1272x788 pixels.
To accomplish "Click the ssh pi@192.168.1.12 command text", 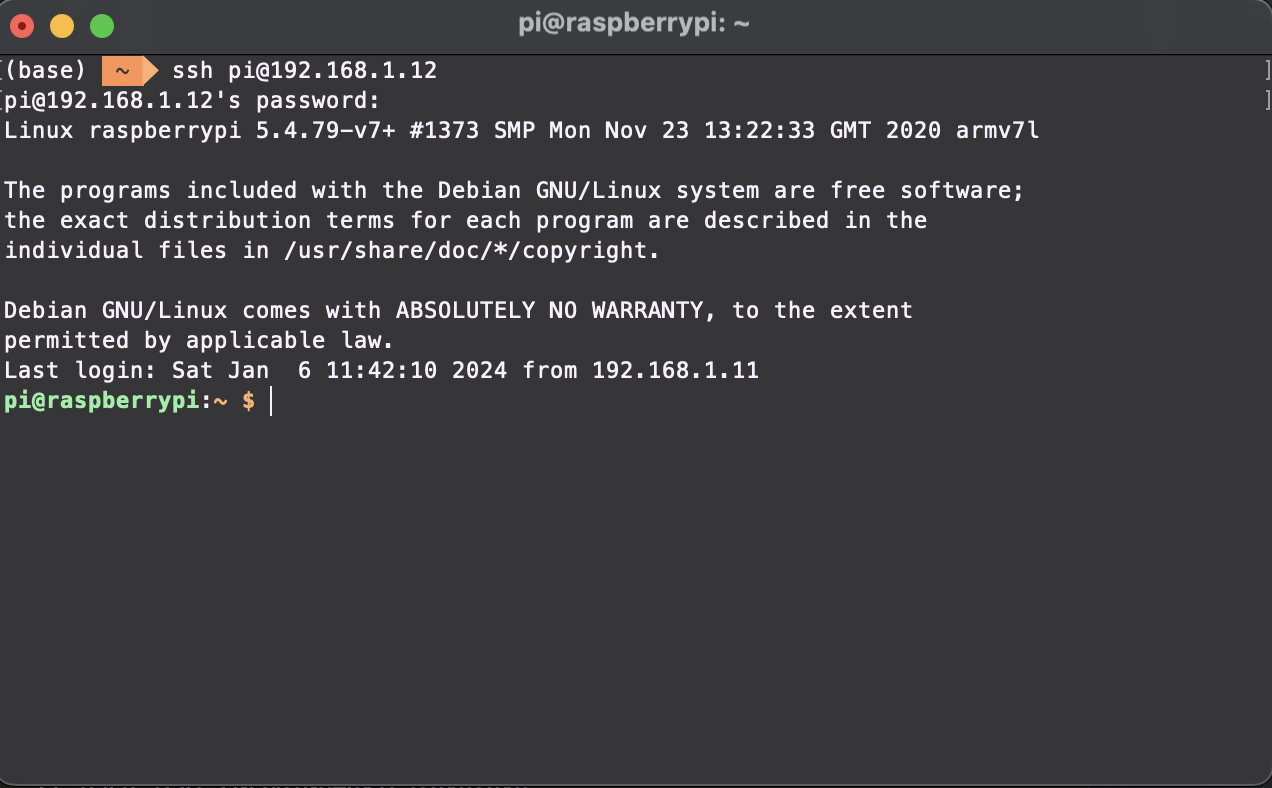I will pos(305,71).
